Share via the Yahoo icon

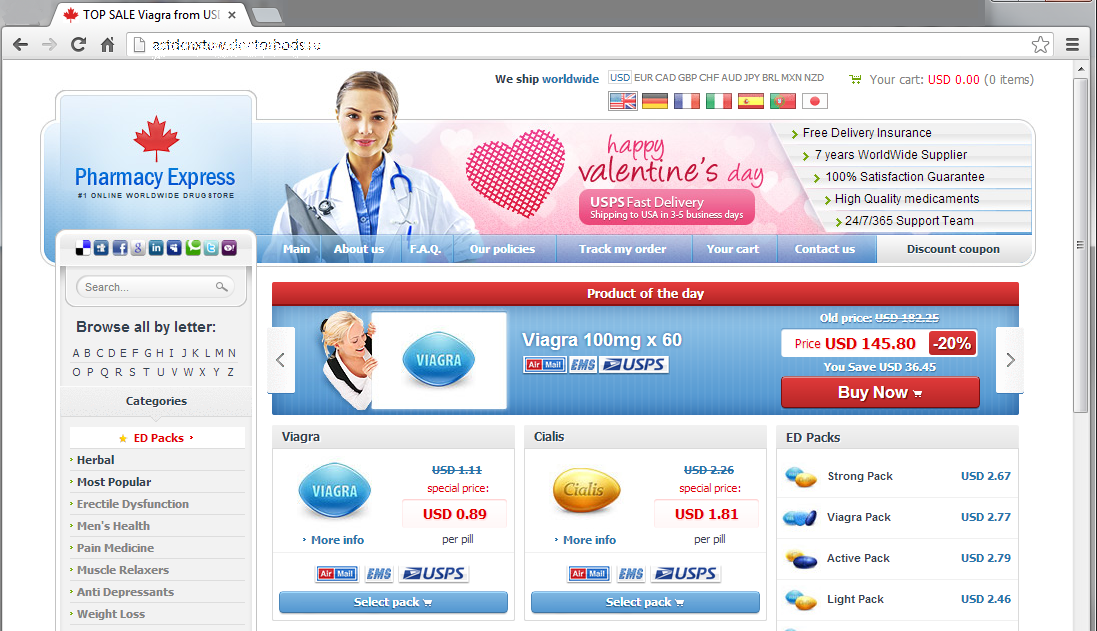(x=229, y=248)
